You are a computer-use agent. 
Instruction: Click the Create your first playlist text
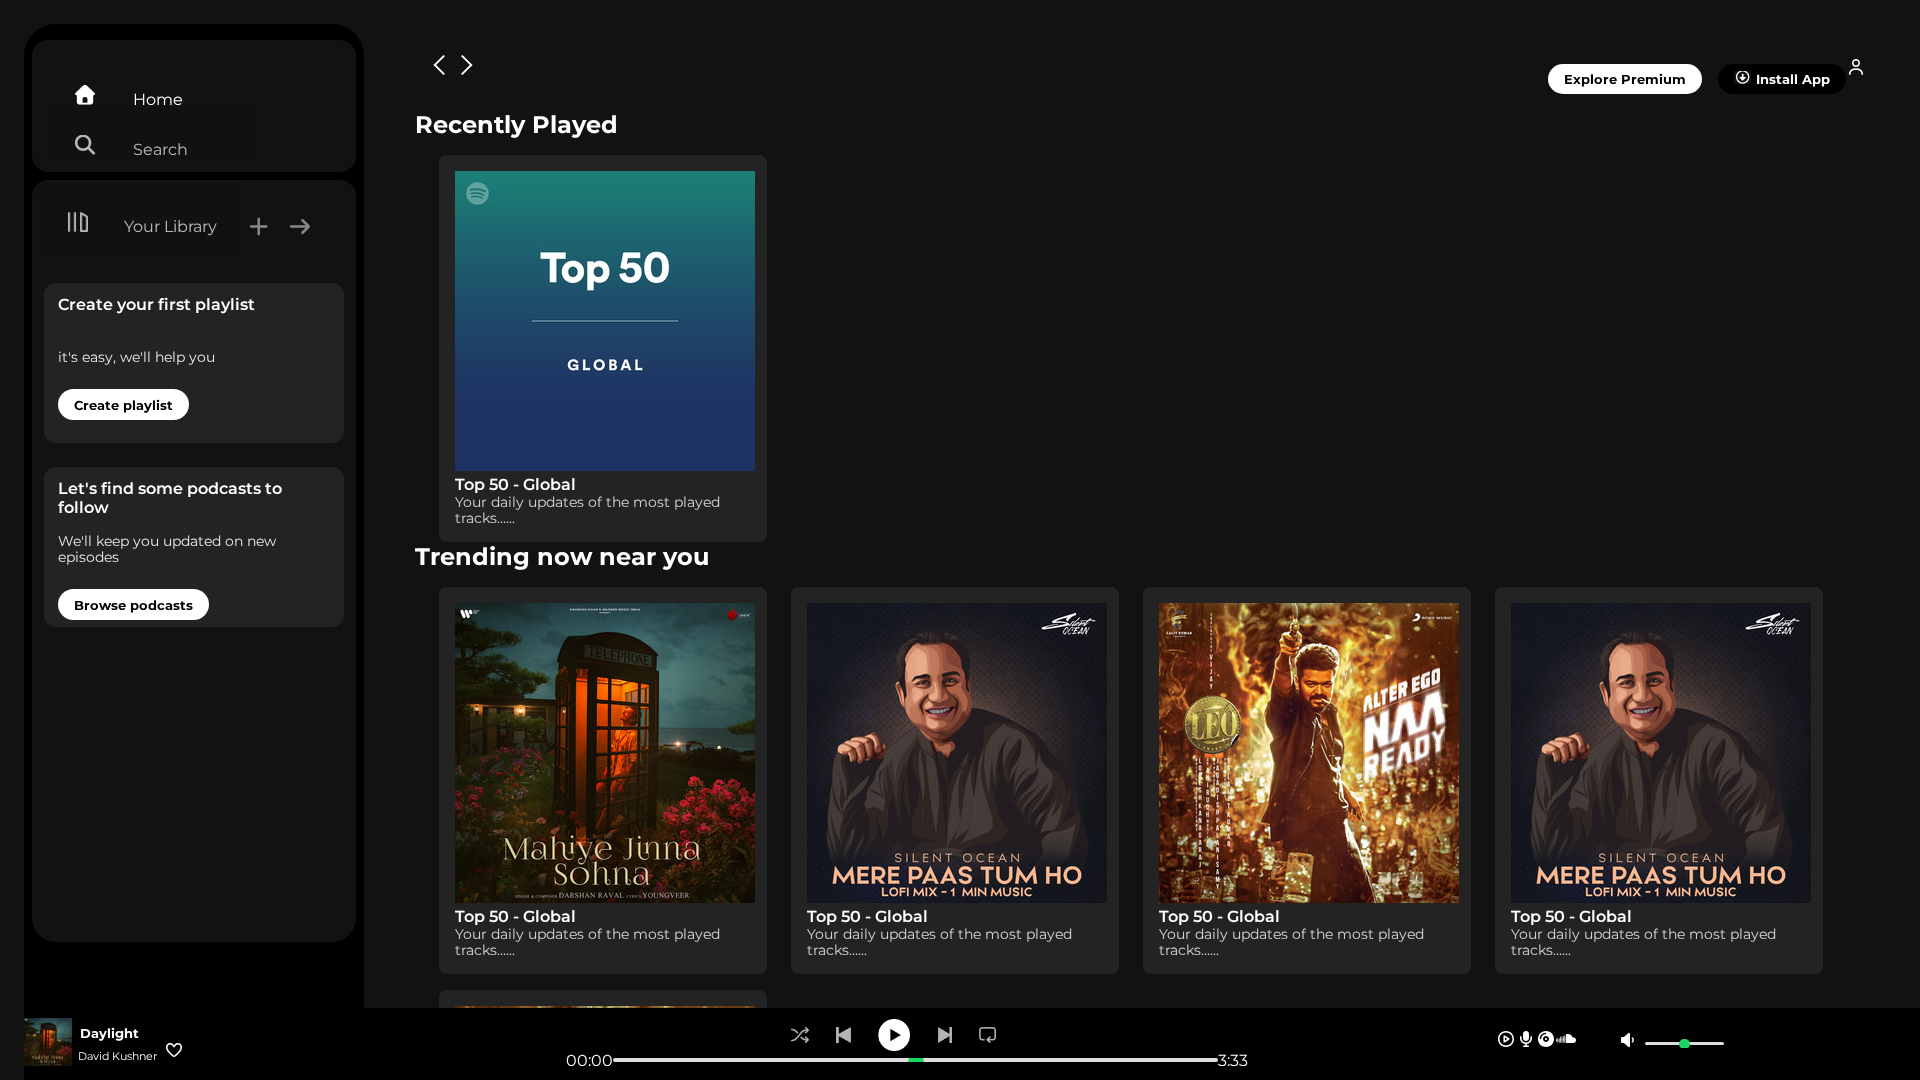[x=156, y=304]
